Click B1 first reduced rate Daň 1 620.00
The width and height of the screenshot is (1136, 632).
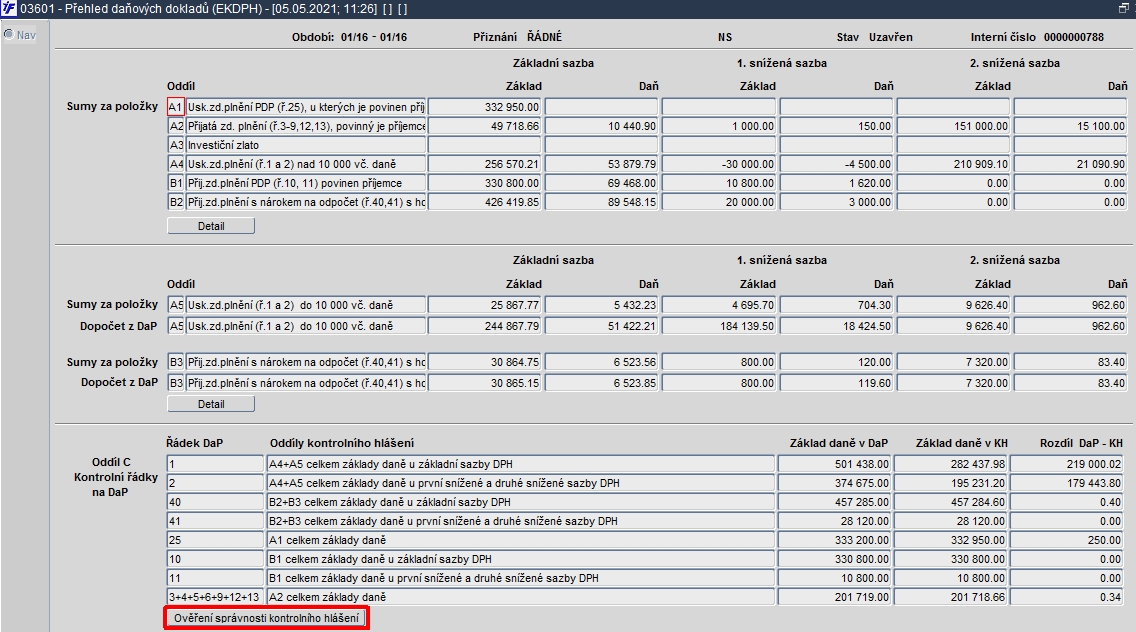(836, 183)
